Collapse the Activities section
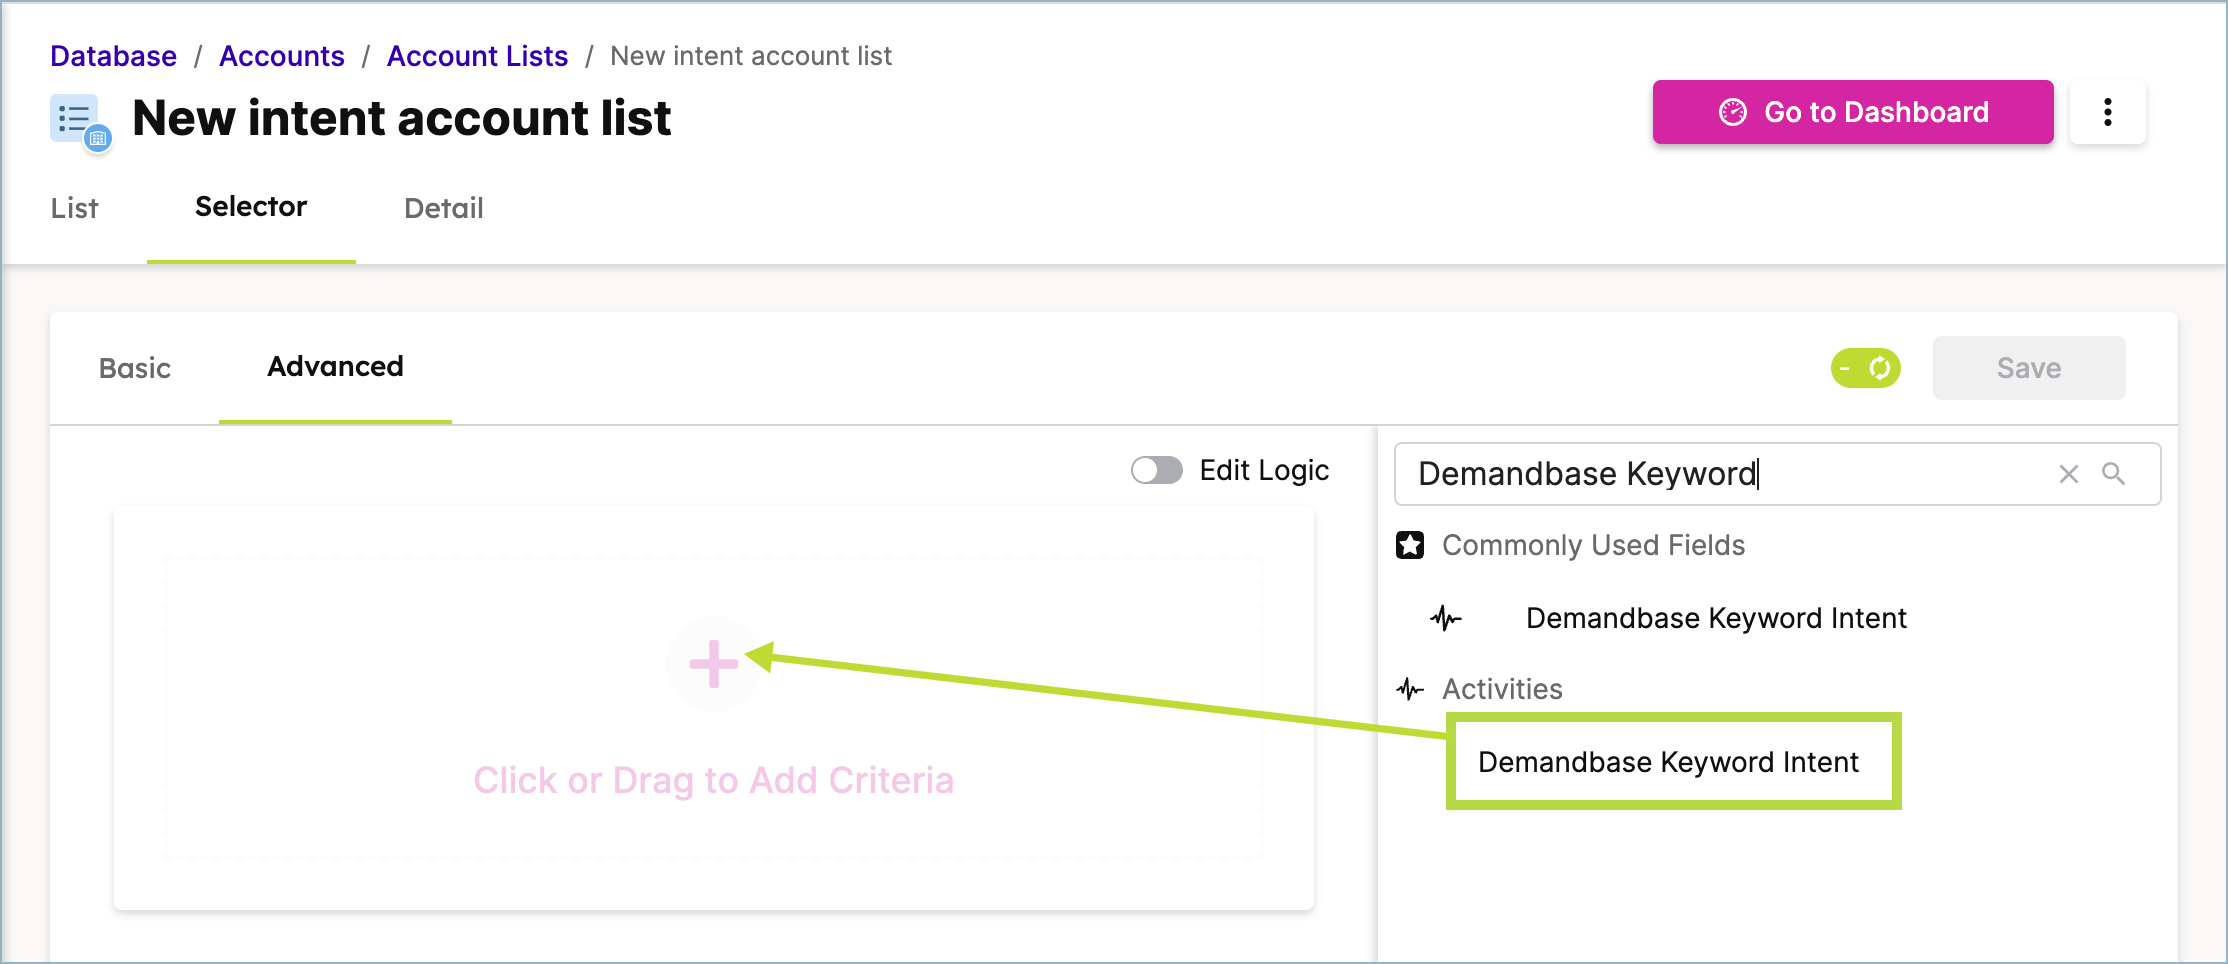The height and width of the screenshot is (964, 2228). 1501,689
